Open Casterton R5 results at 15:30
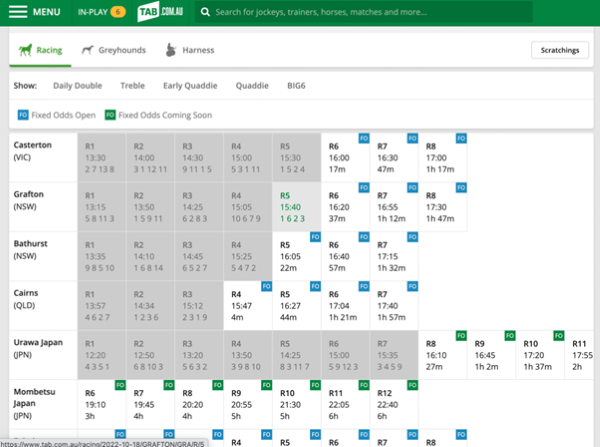Screen dimensions: 600x447 click(297, 158)
